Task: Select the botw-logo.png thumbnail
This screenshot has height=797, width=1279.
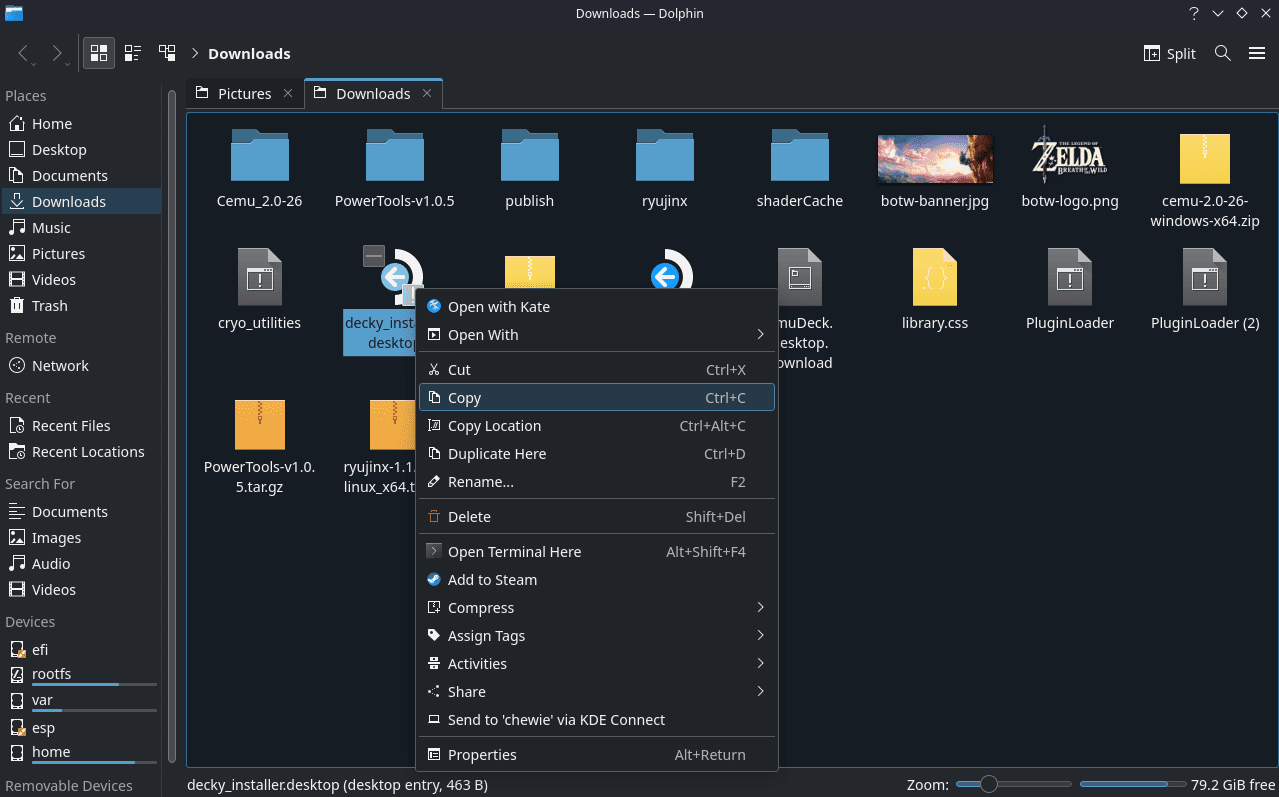Action: [x=1069, y=154]
